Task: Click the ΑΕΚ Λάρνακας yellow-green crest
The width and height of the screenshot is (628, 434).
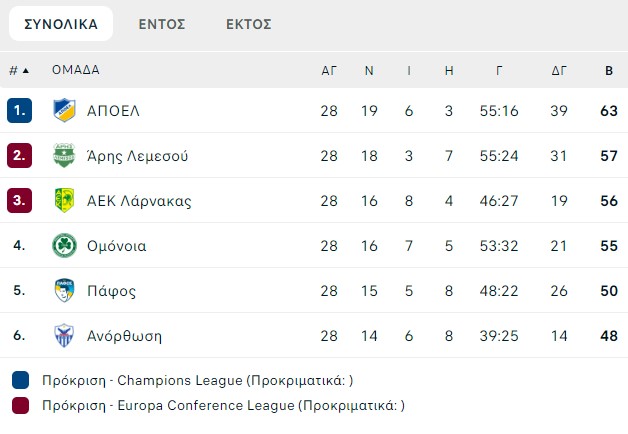Action: 64,200
